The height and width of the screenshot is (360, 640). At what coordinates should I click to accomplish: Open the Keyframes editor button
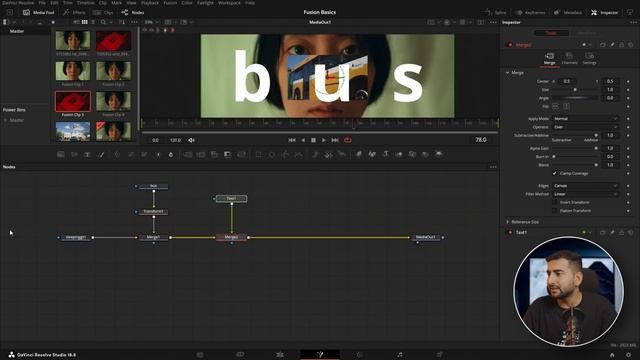click(x=530, y=13)
